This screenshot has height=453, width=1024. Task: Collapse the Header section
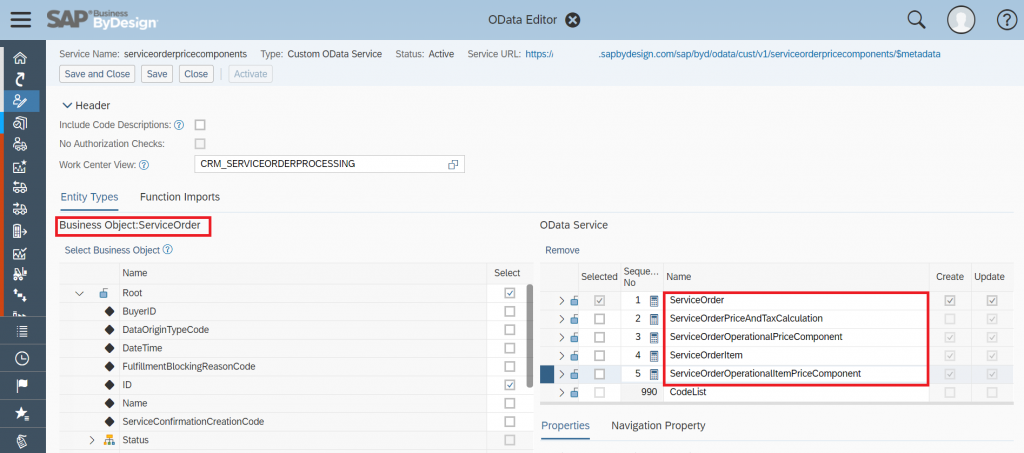coord(67,105)
